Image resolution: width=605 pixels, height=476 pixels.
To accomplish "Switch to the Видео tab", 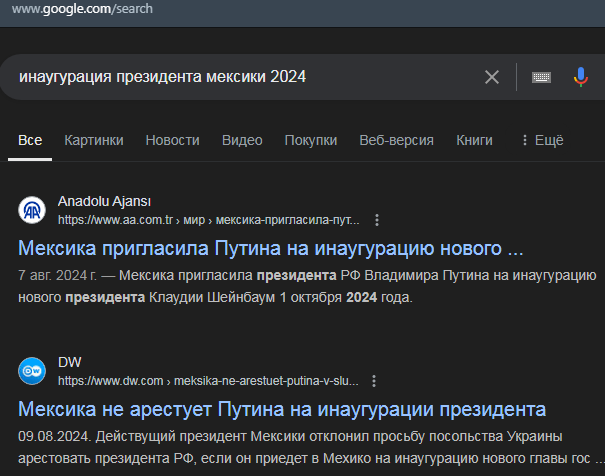I will click(242, 140).
